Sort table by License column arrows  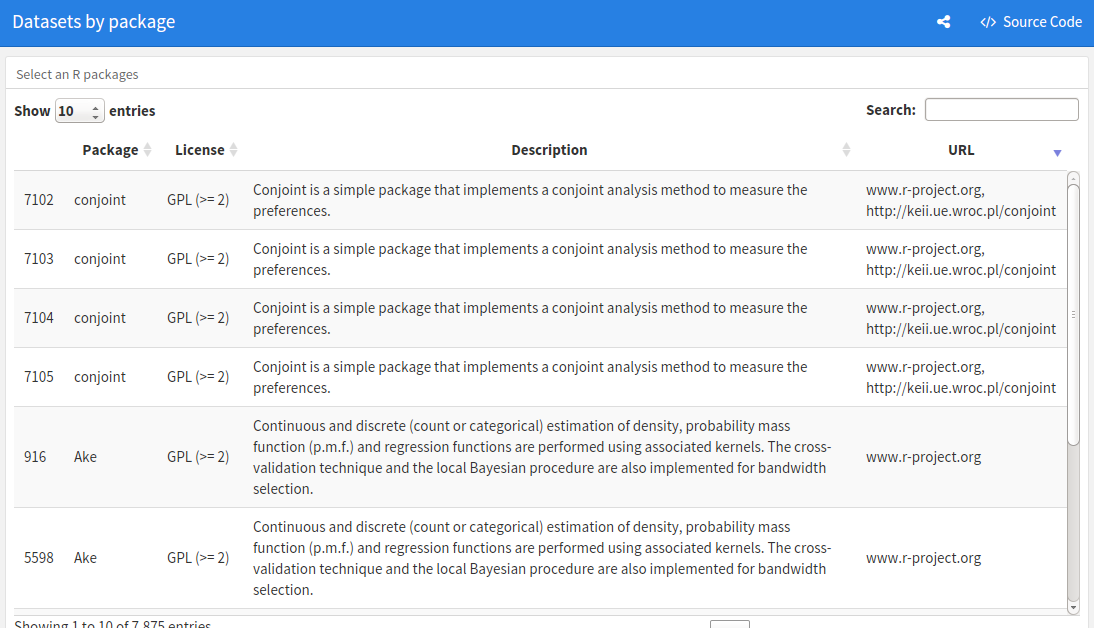point(234,150)
